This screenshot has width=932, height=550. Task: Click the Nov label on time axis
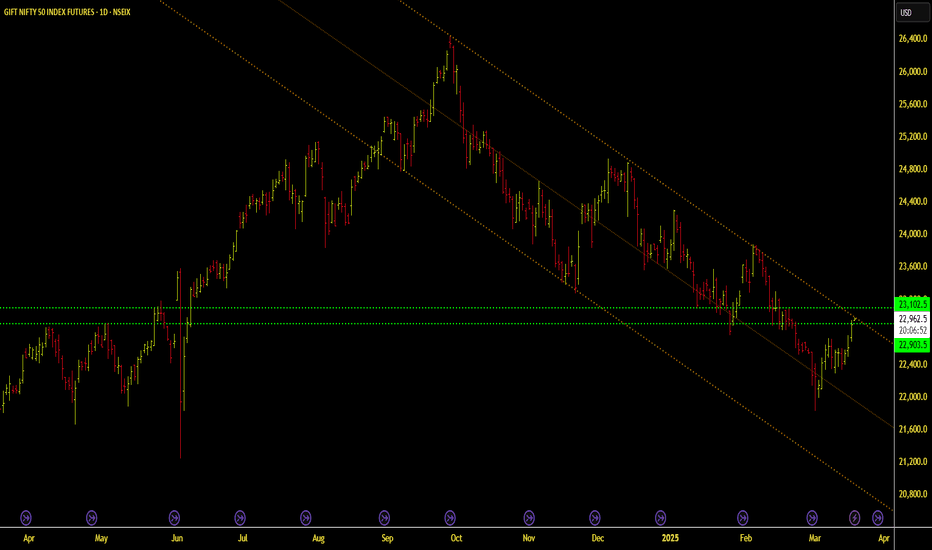528,538
